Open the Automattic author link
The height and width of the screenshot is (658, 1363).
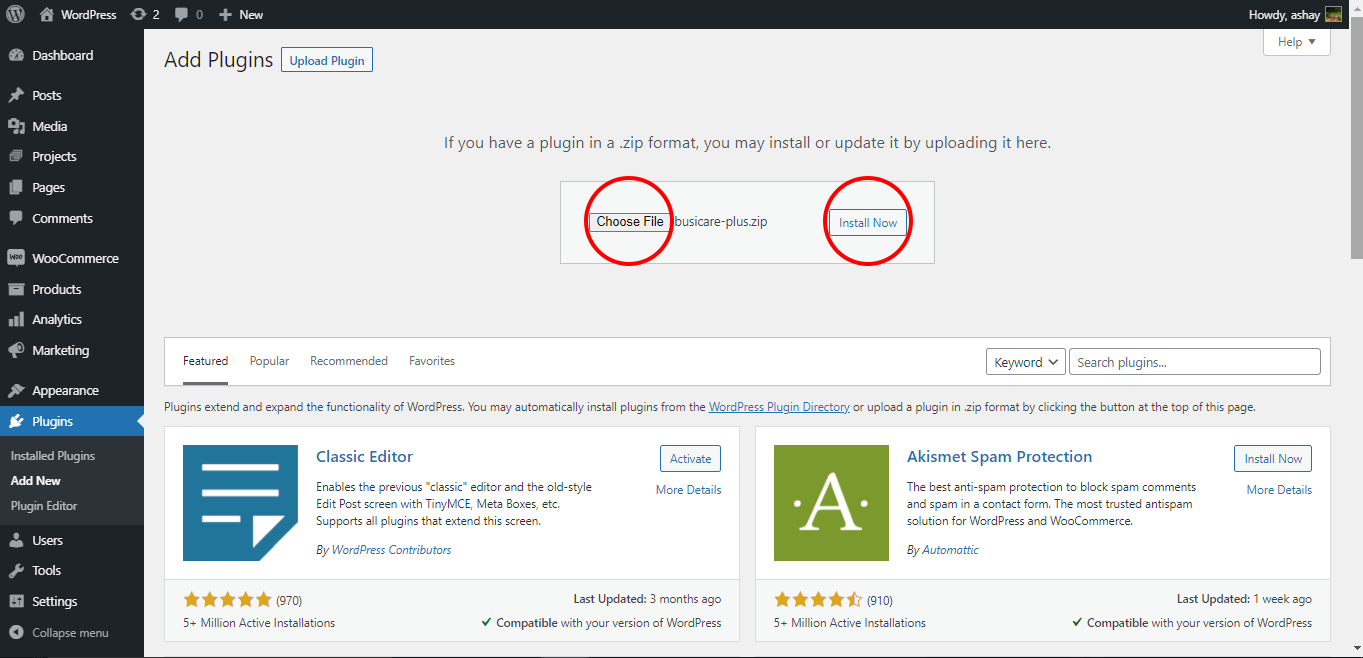(950, 550)
